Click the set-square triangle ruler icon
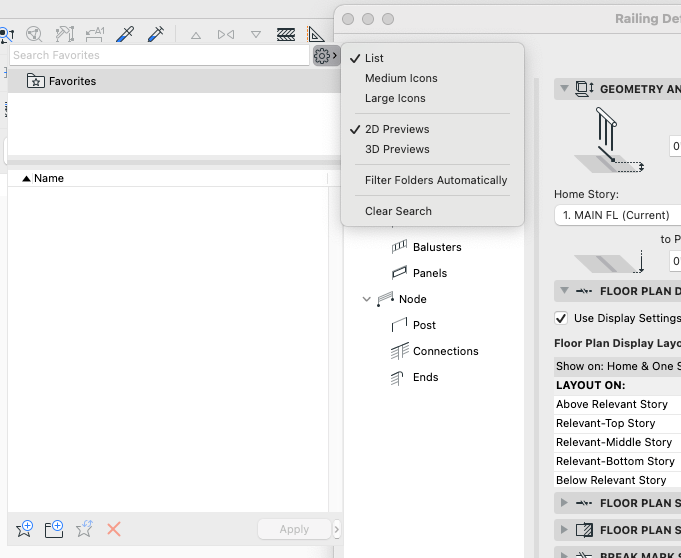Viewport: 681px width, 558px height. tap(316, 34)
